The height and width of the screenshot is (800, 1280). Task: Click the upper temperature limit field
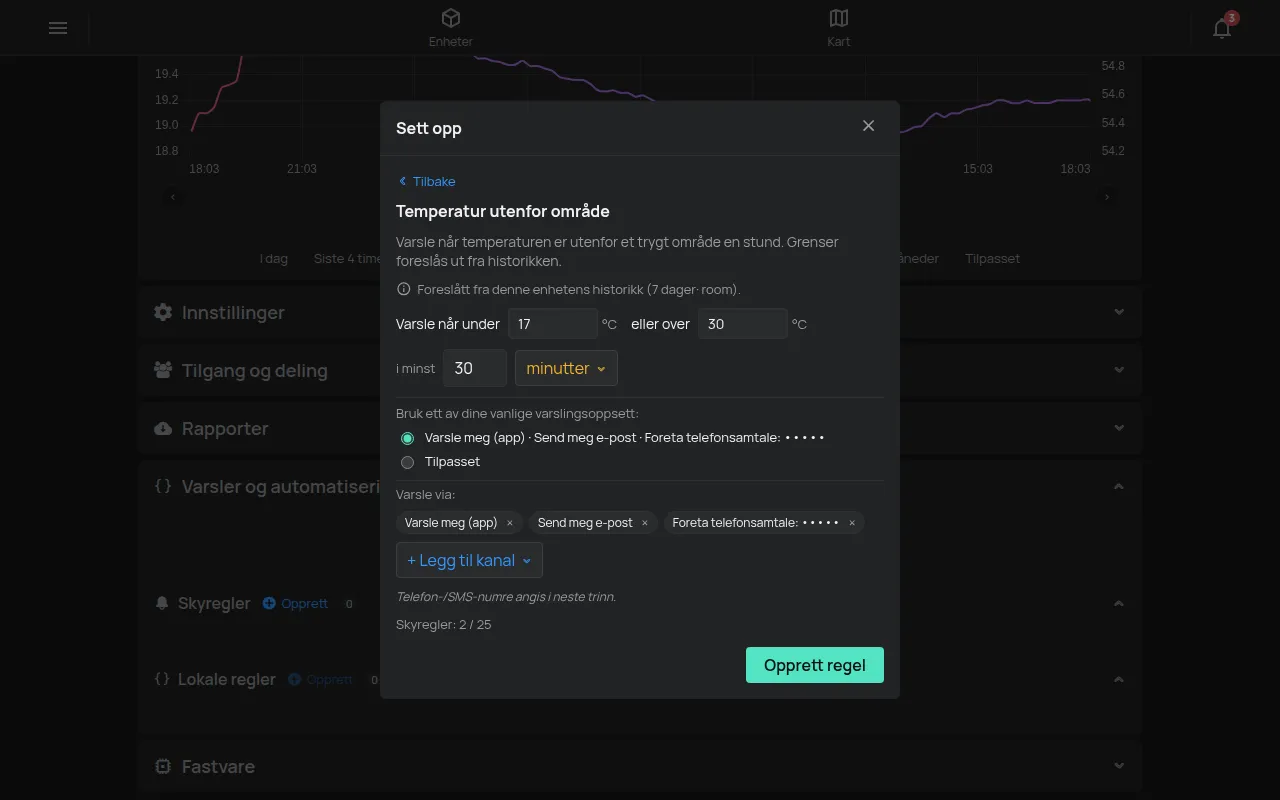(x=743, y=324)
